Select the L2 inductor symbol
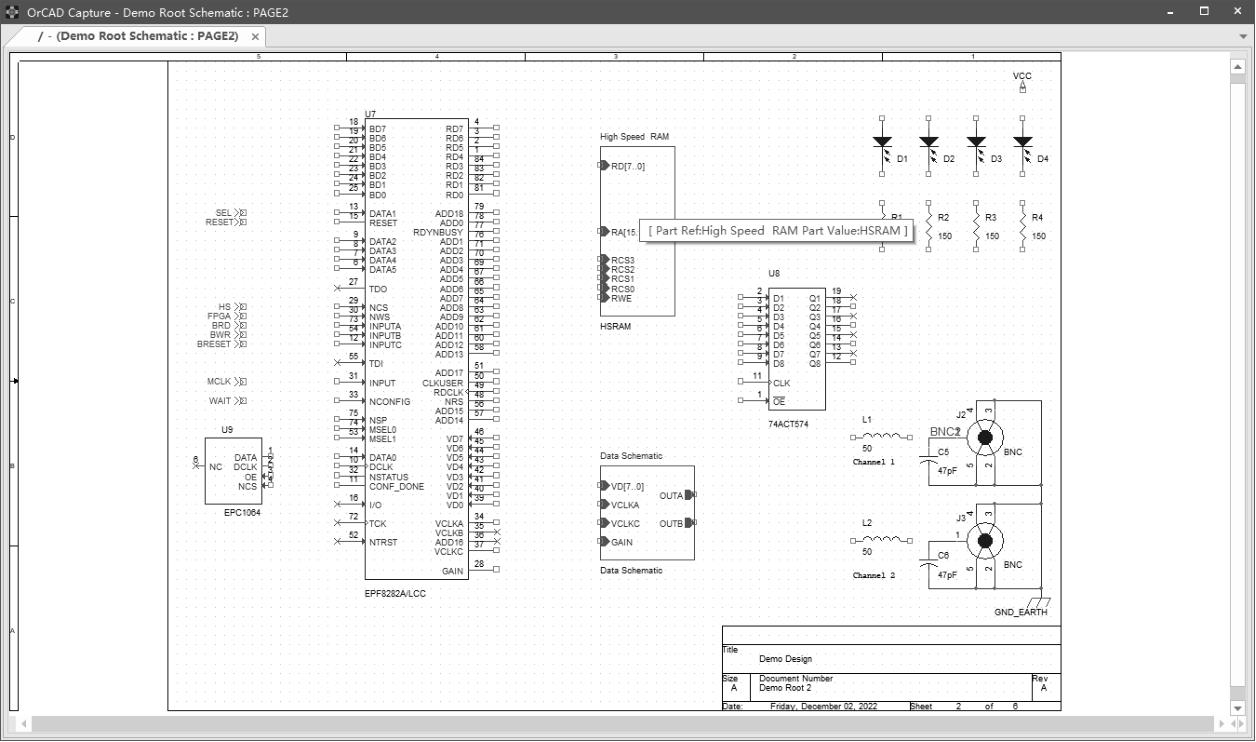 882,539
